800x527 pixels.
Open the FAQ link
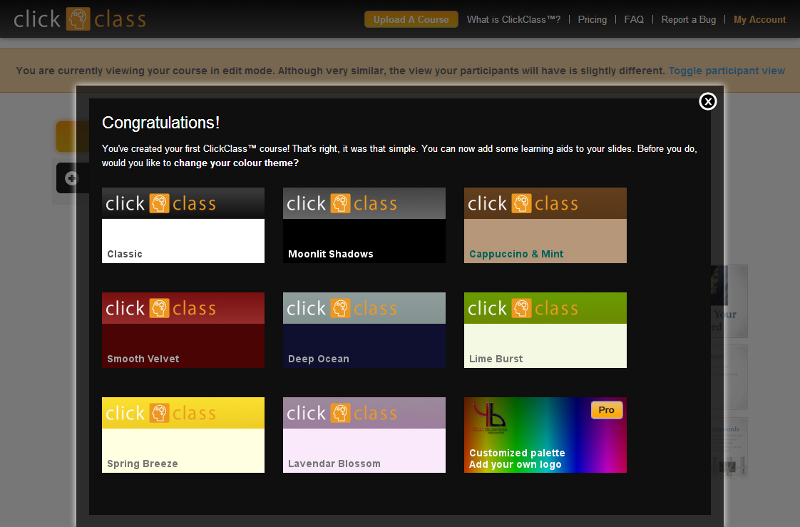click(634, 19)
